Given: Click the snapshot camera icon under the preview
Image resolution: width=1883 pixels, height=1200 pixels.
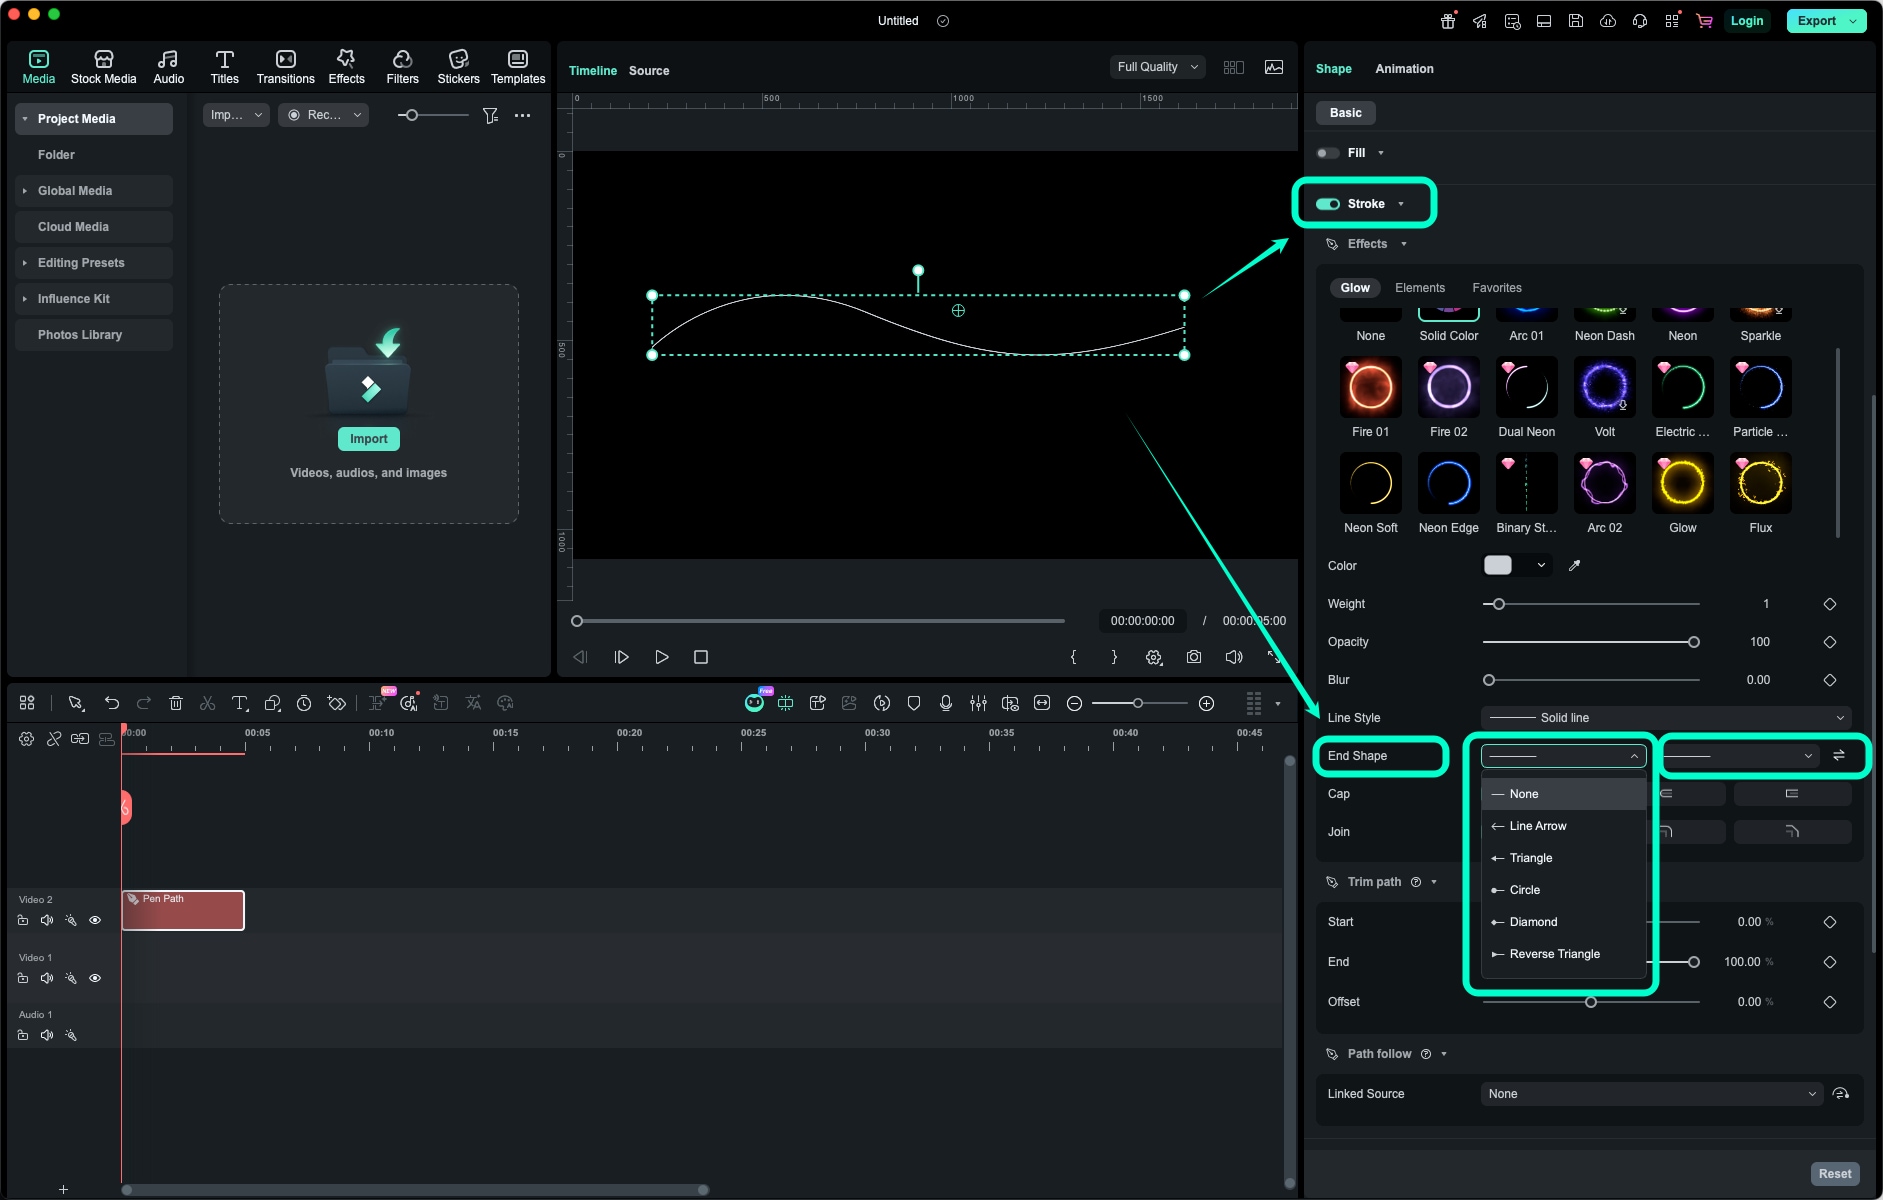Looking at the screenshot, I should tap(1193, 657).
